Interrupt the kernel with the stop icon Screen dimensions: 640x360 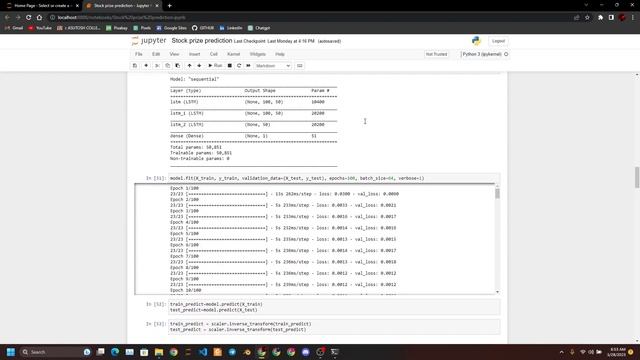click(230, 66)
